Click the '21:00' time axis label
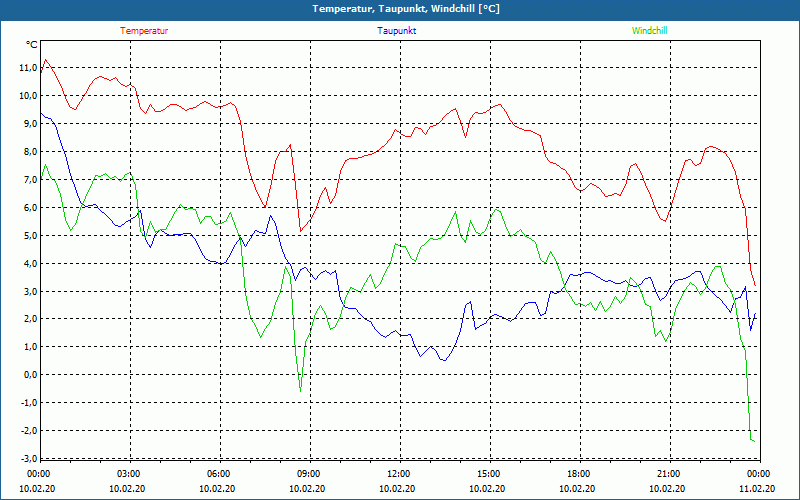The height and width of the screenshot is (500, 800). click(668, 473)
